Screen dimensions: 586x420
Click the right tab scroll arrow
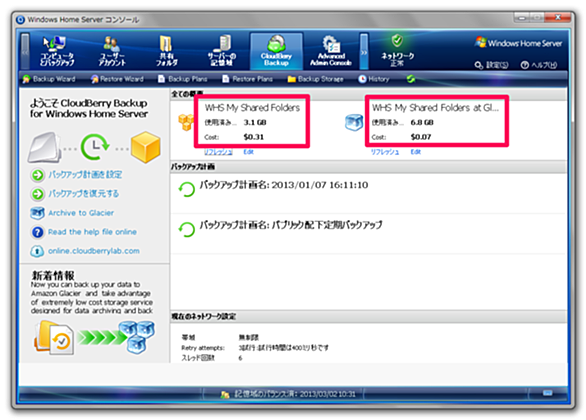tap(364, 51)
